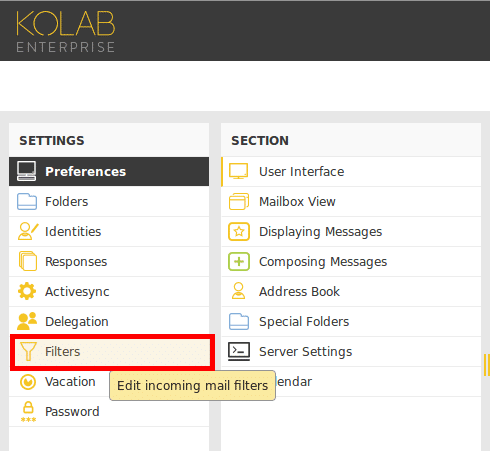Open the Responses settings item
490x451 pixels.
(x=109, y=261)
